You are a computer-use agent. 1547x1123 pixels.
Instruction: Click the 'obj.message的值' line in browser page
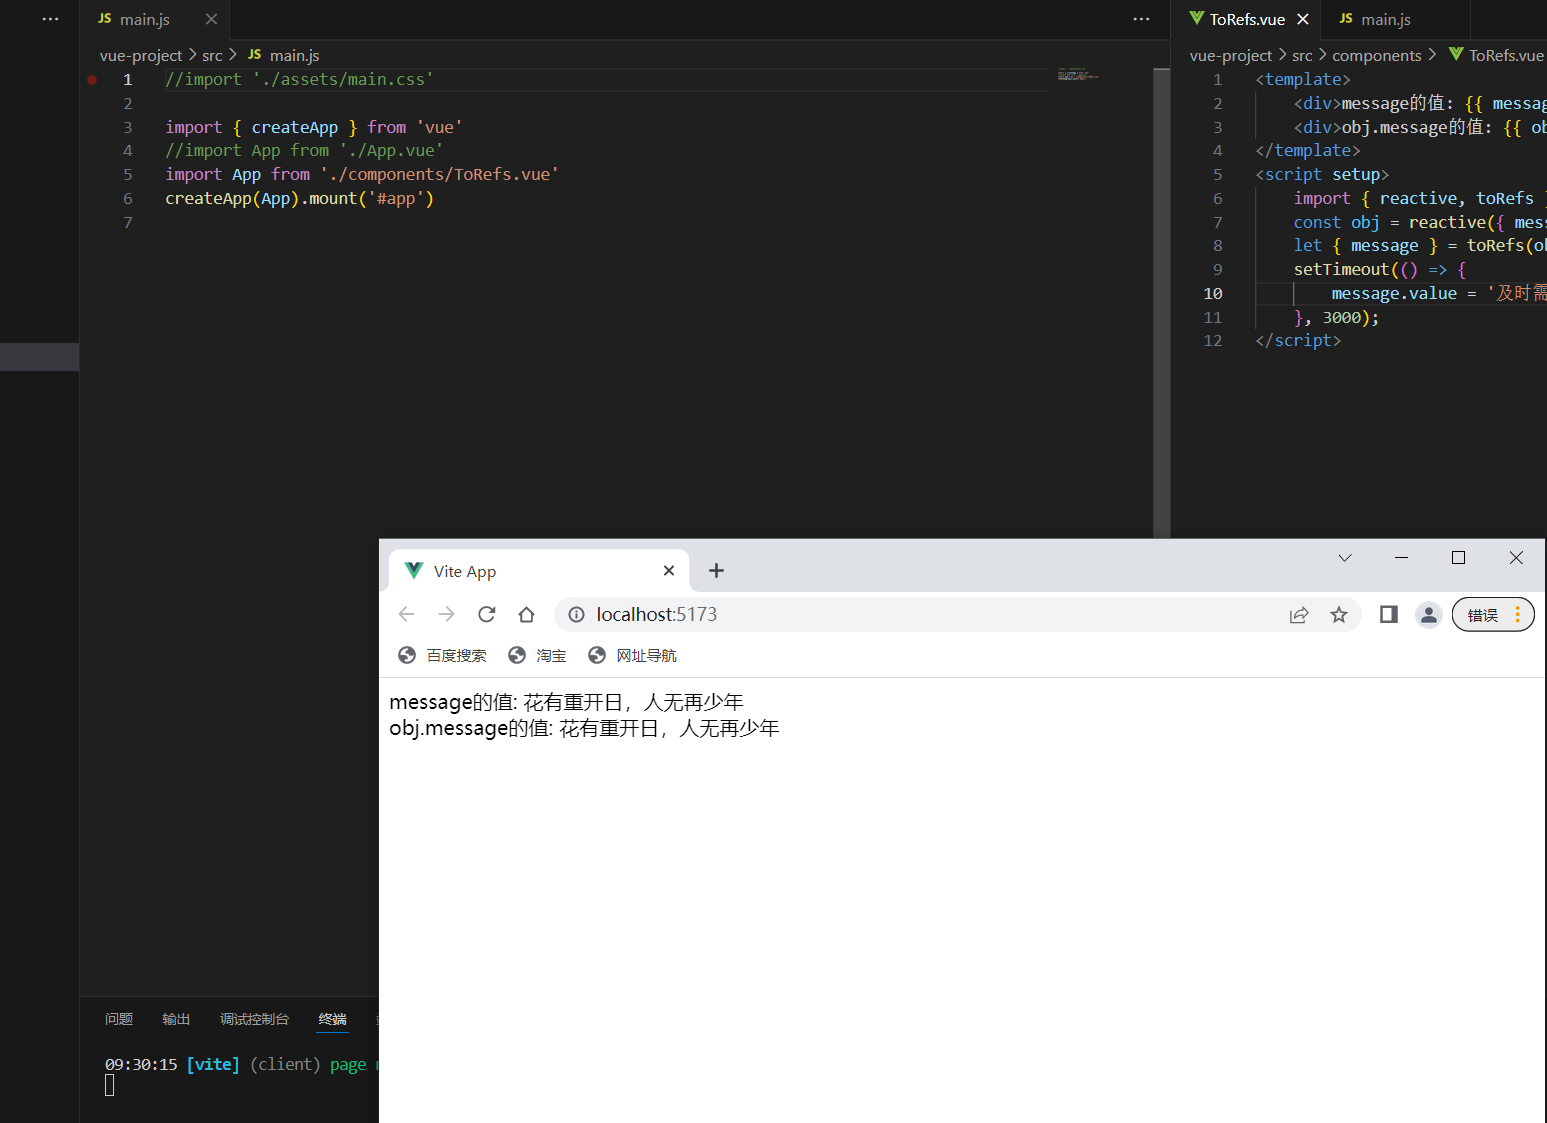pos(584,728)
